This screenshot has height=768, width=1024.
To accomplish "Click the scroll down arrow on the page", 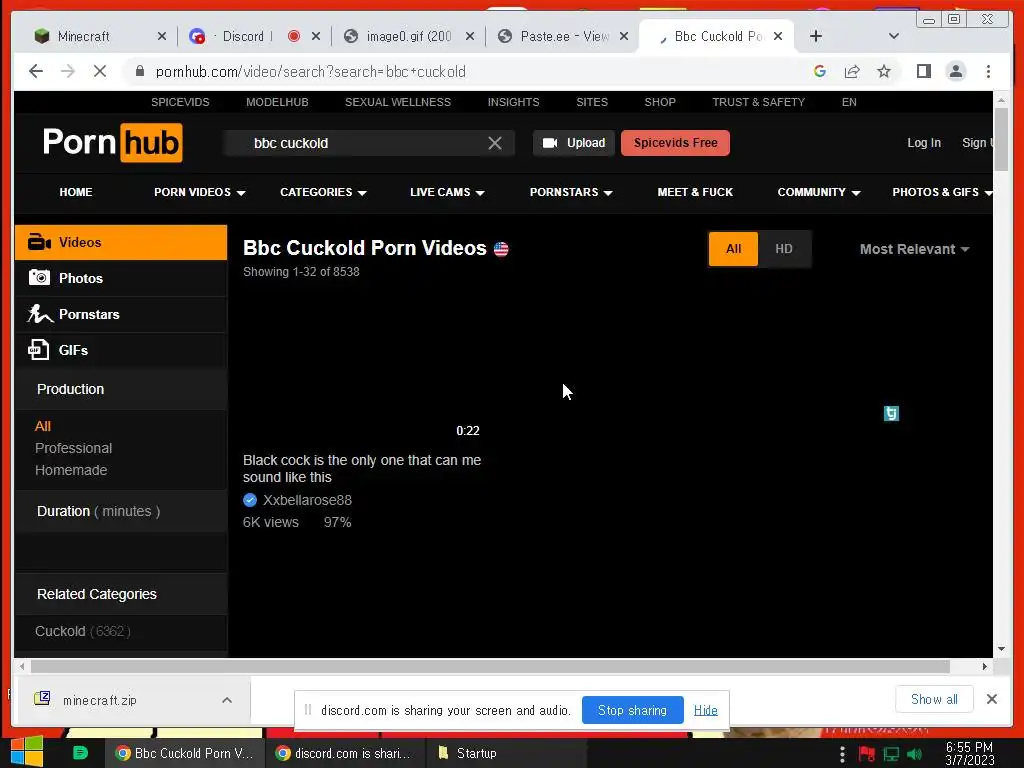I will (x=1001, y=648).
